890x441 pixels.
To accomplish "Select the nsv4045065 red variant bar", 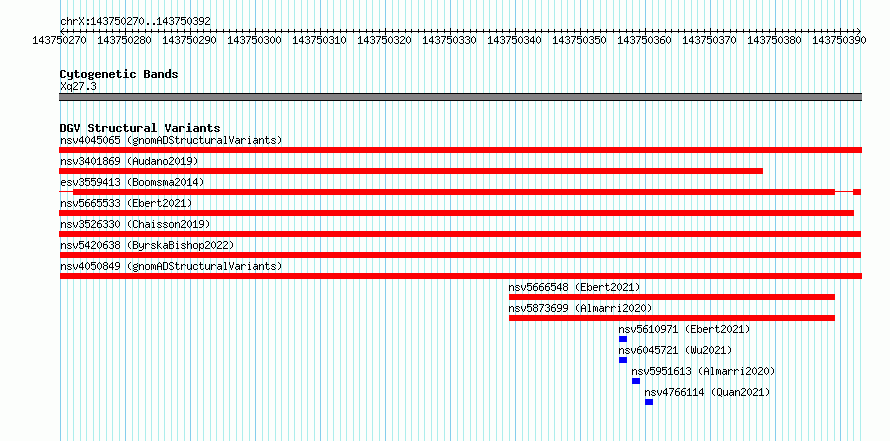I will (x=460, y=150).
